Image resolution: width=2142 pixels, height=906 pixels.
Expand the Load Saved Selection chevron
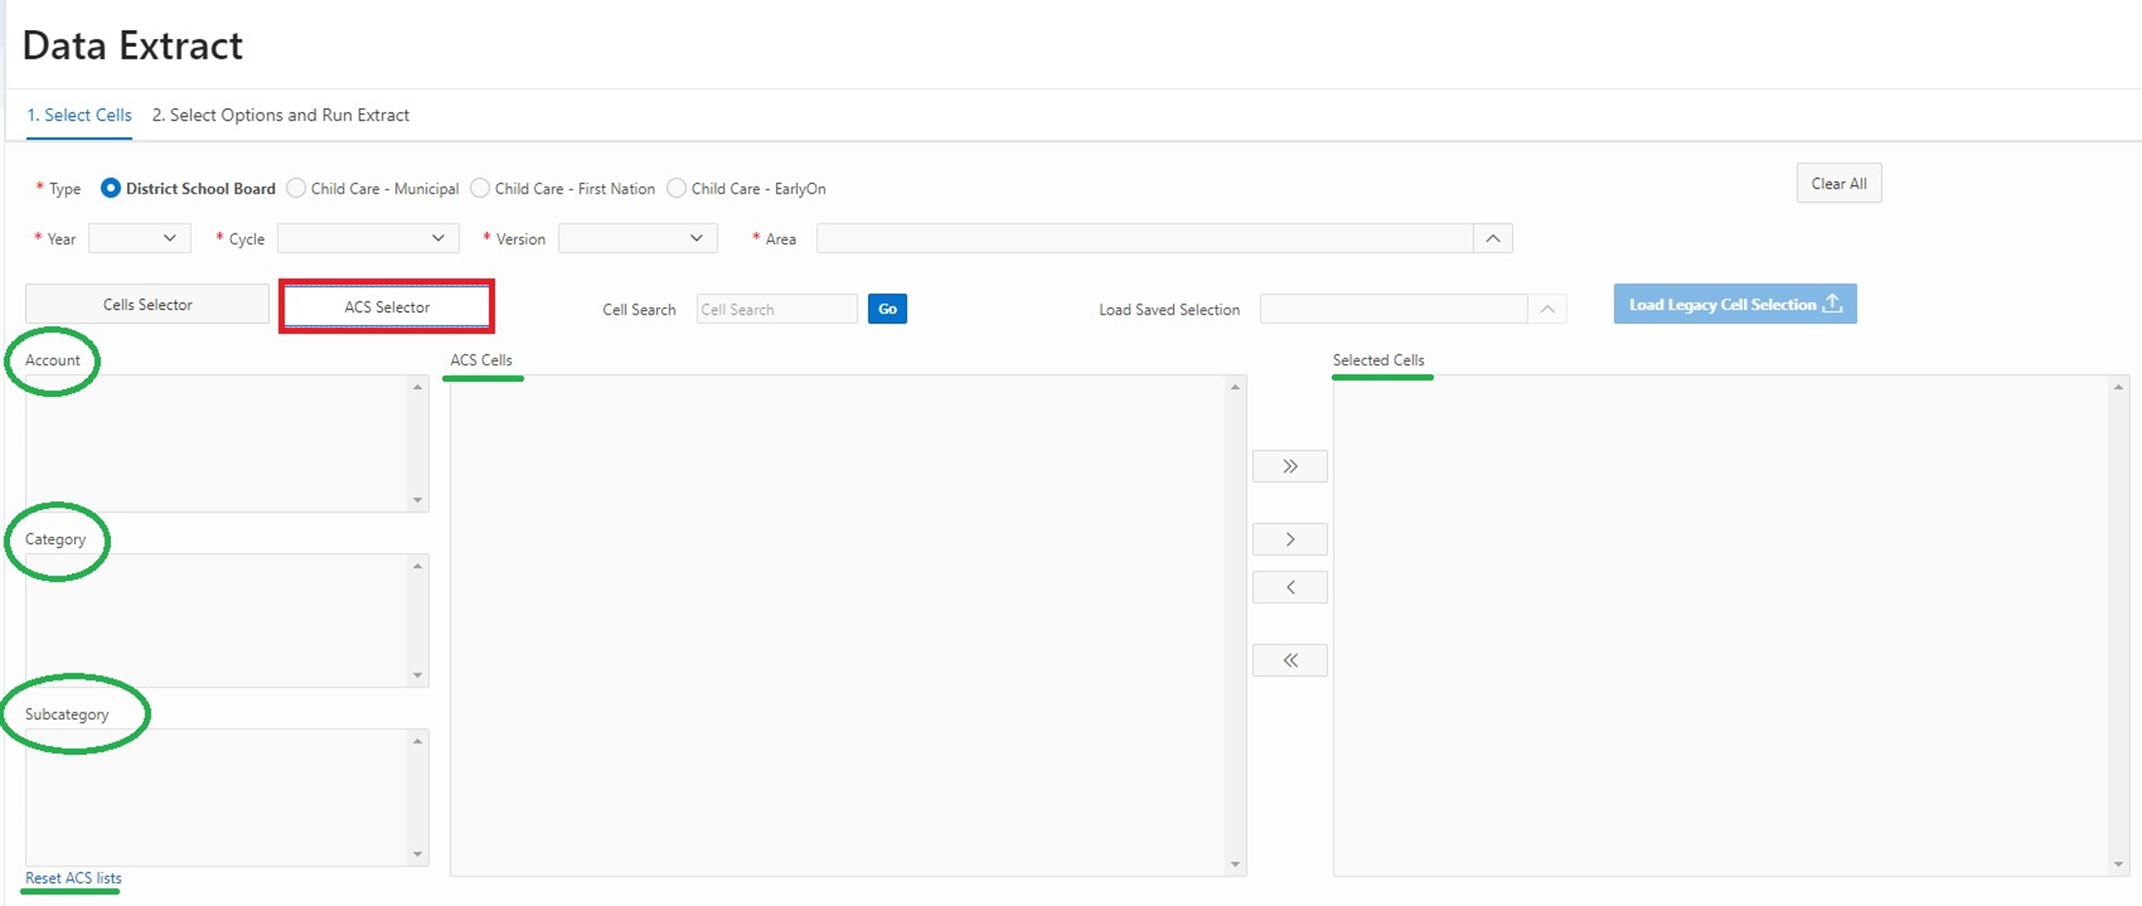coord(1546,309)
